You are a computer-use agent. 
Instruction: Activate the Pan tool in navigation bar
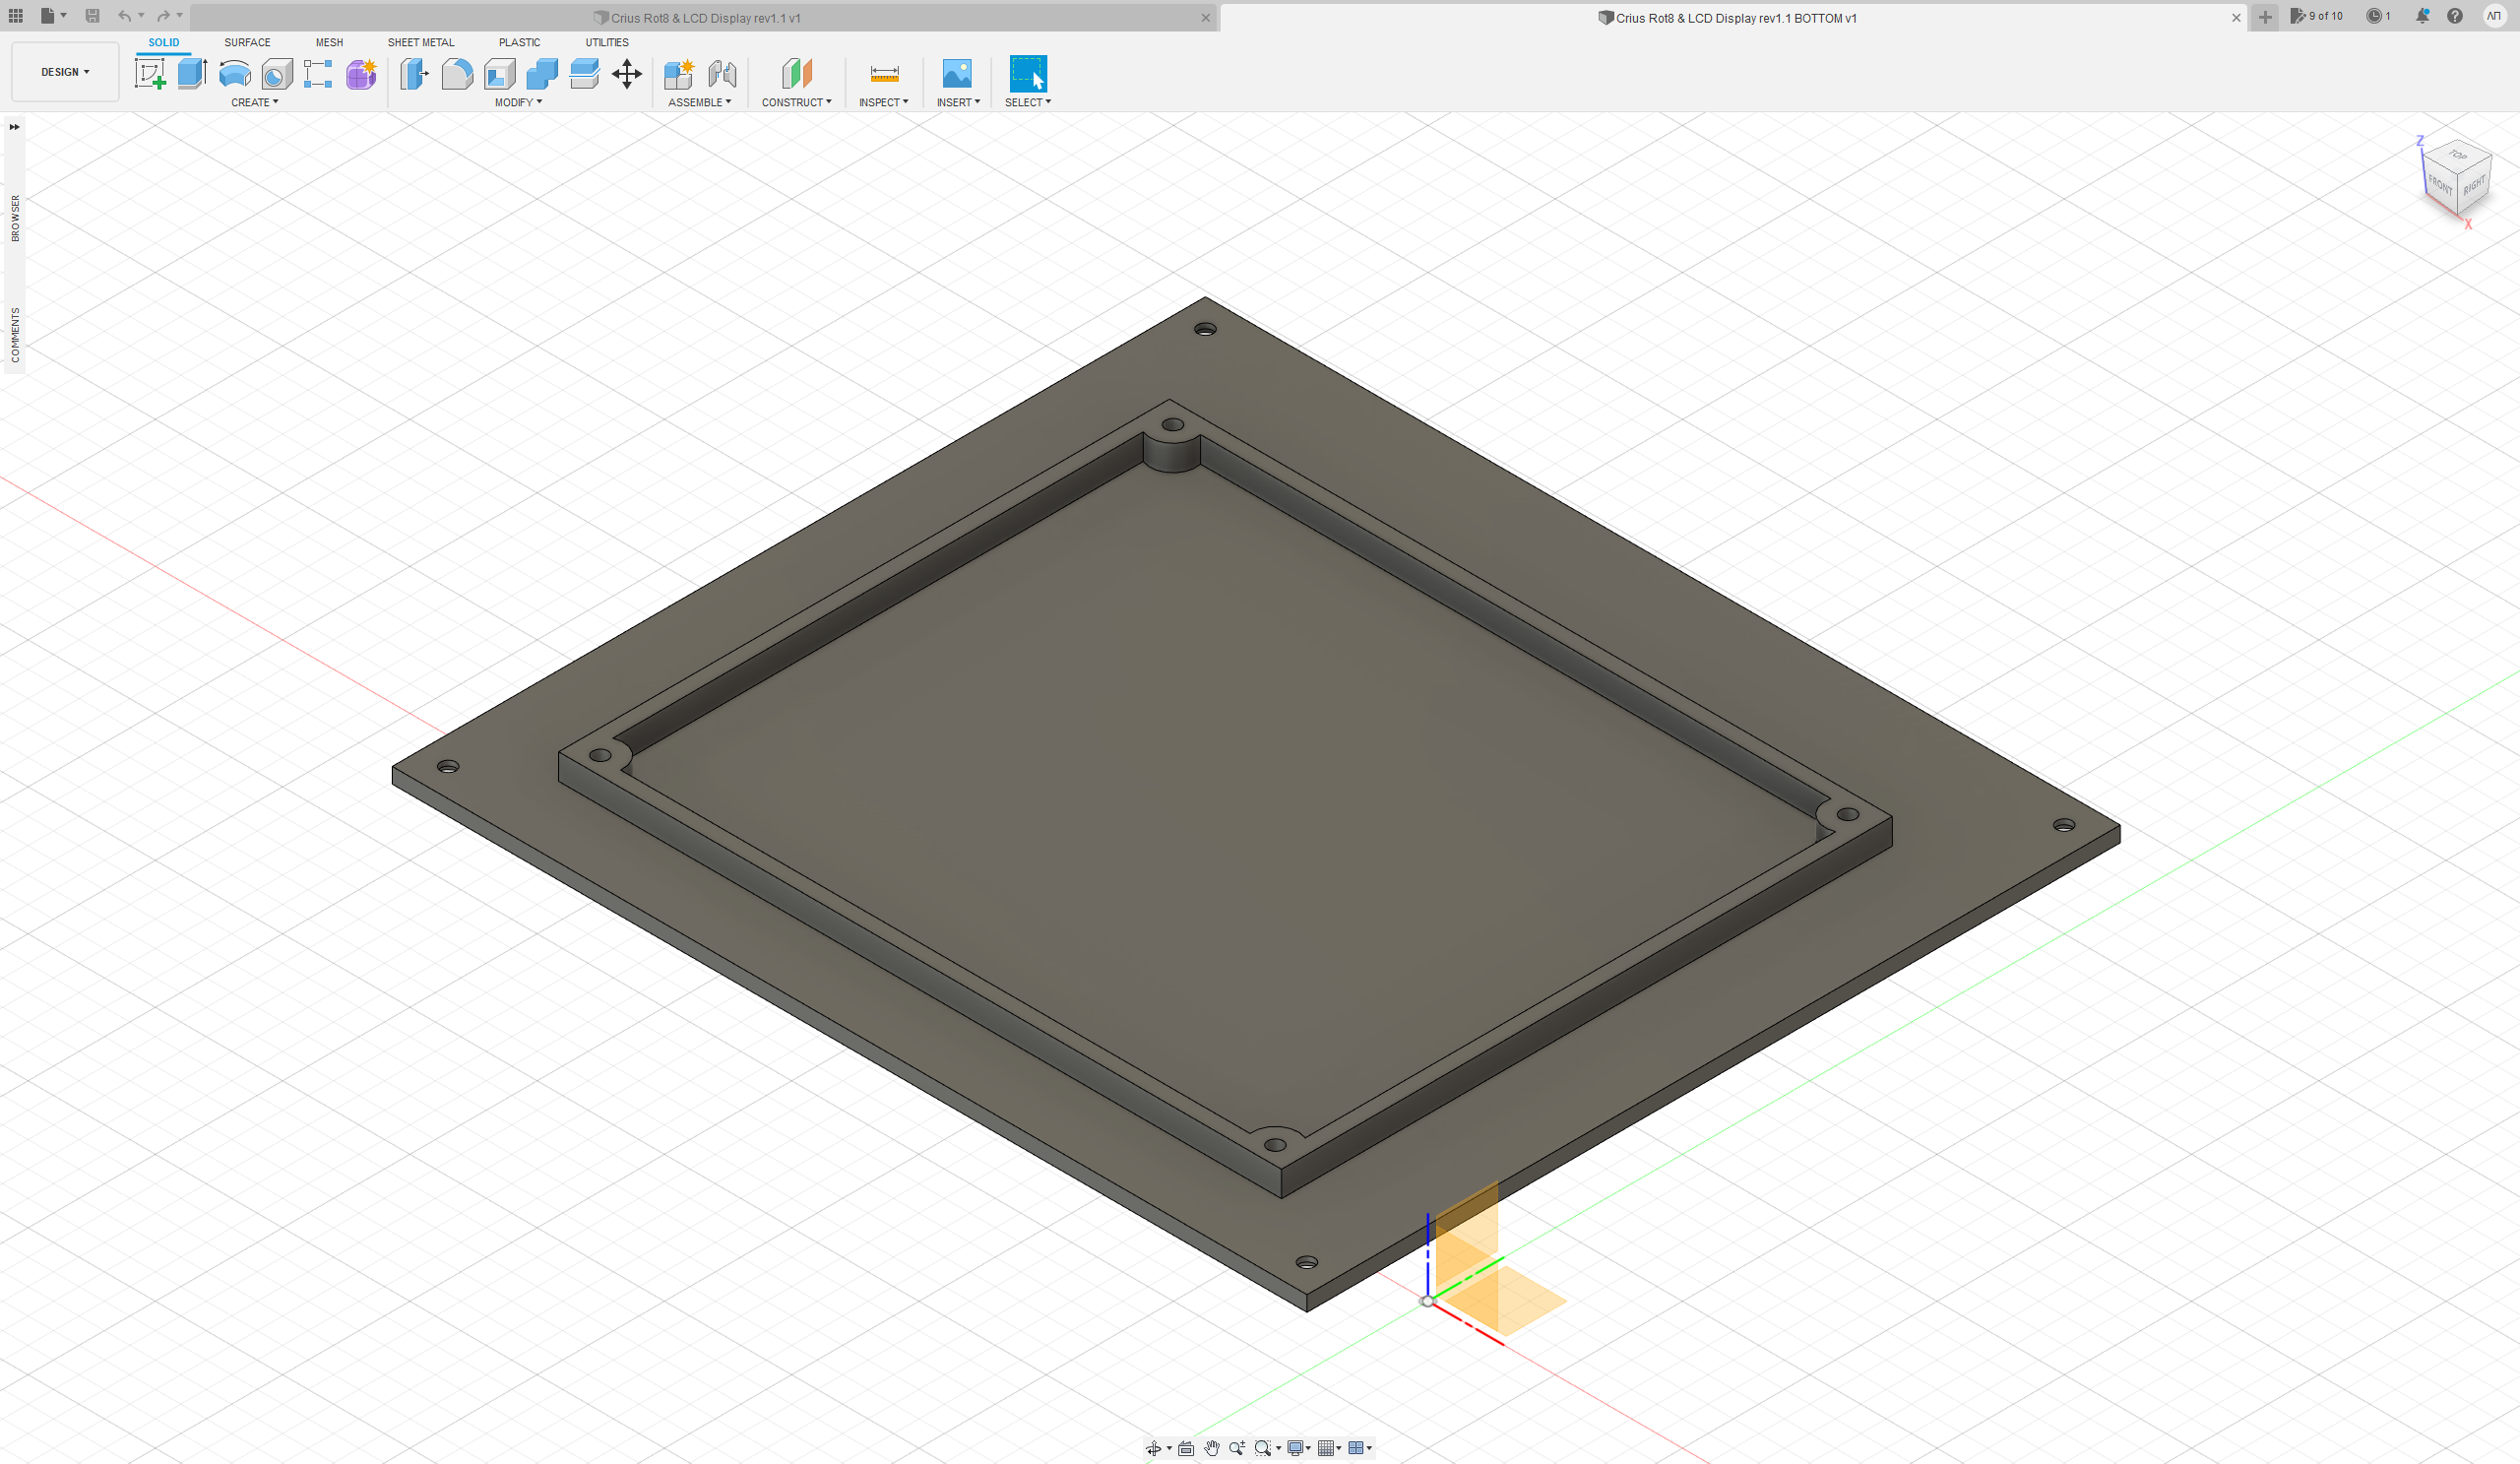point(1211,1447)
